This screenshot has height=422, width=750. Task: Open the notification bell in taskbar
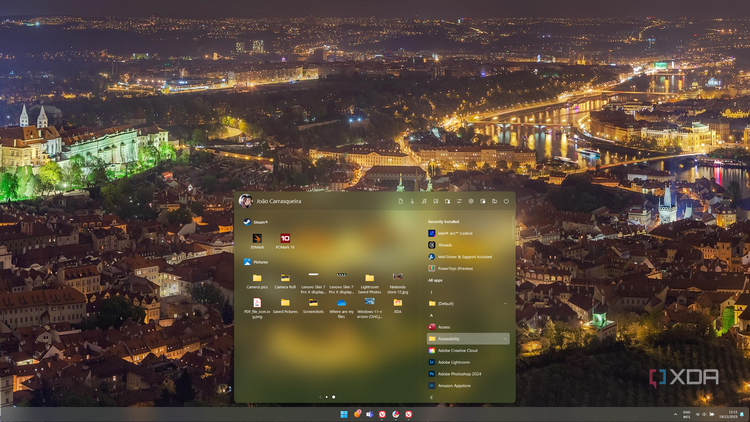tap(743, 414)
